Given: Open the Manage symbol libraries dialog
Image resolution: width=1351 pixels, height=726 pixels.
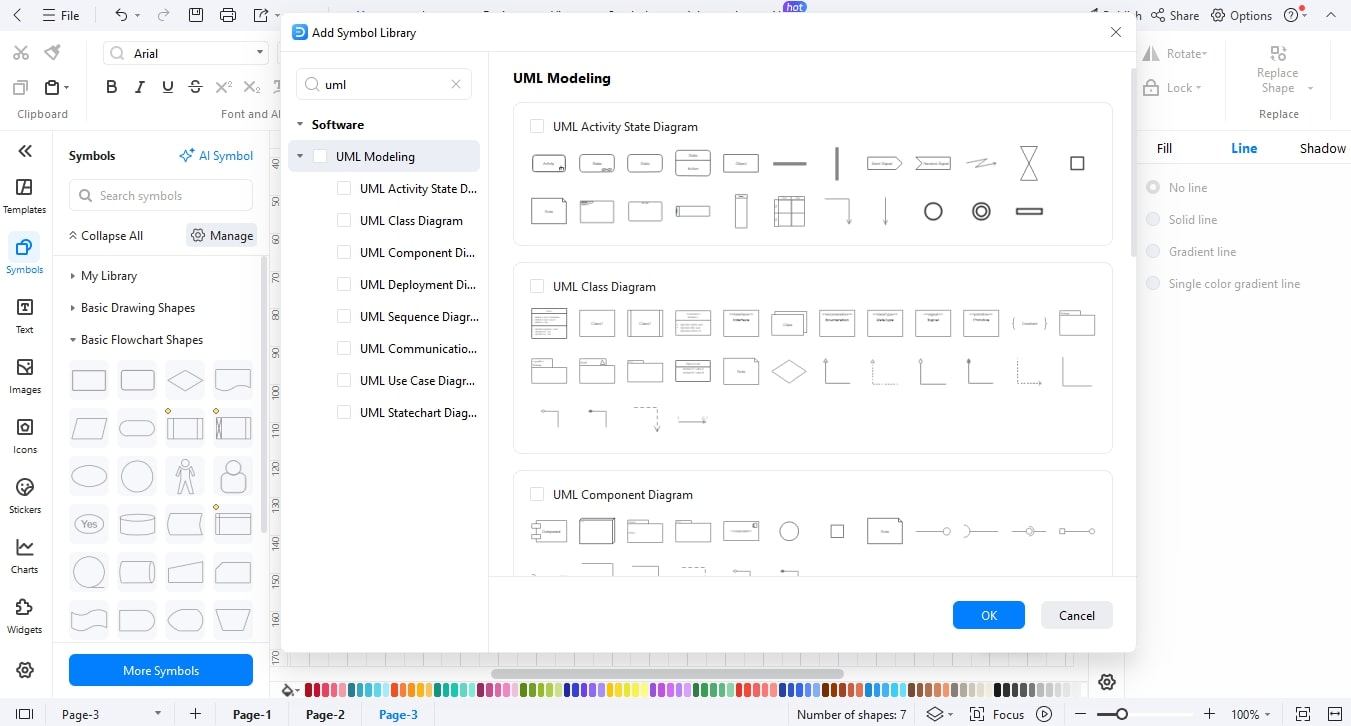Looking at the screenshot, I should (220, 235).
